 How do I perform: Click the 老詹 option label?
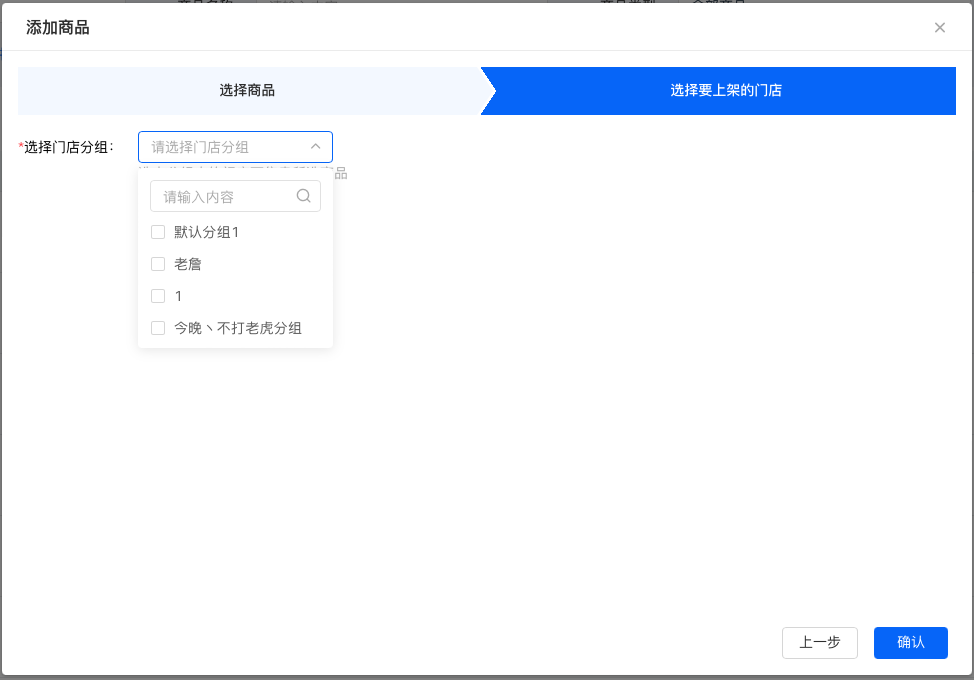click(188, 264)
